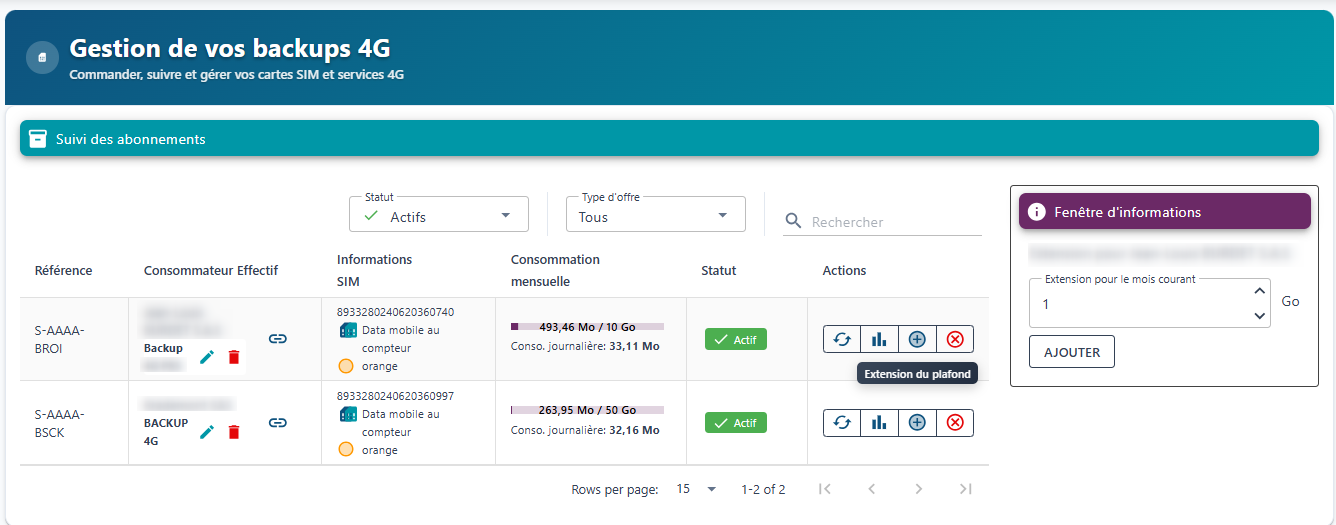The image size is (1336, 525).
Task: Edit the Backup consumer with pencil icon
Action: click(x=207, y=357)
